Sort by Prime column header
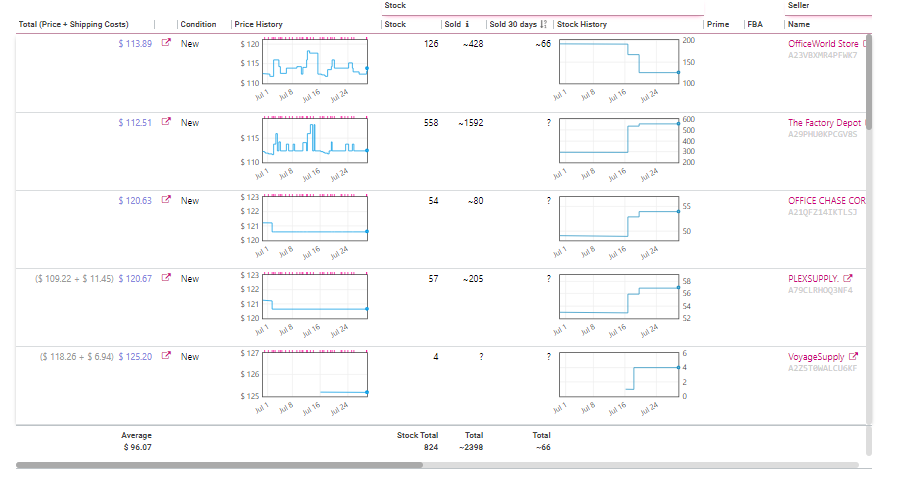Viewport: 907px width, 495px height. click(x=718, y=24)
